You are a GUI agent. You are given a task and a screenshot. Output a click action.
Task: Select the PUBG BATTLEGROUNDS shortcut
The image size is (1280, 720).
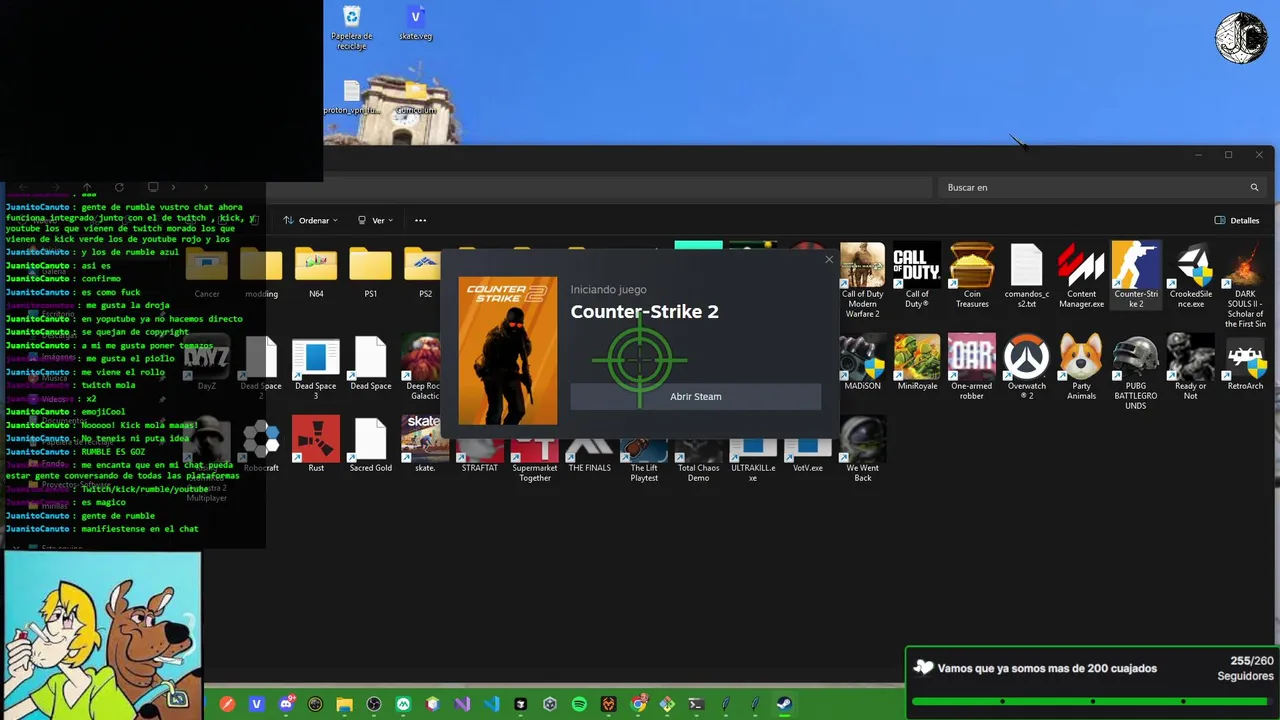1136,373
